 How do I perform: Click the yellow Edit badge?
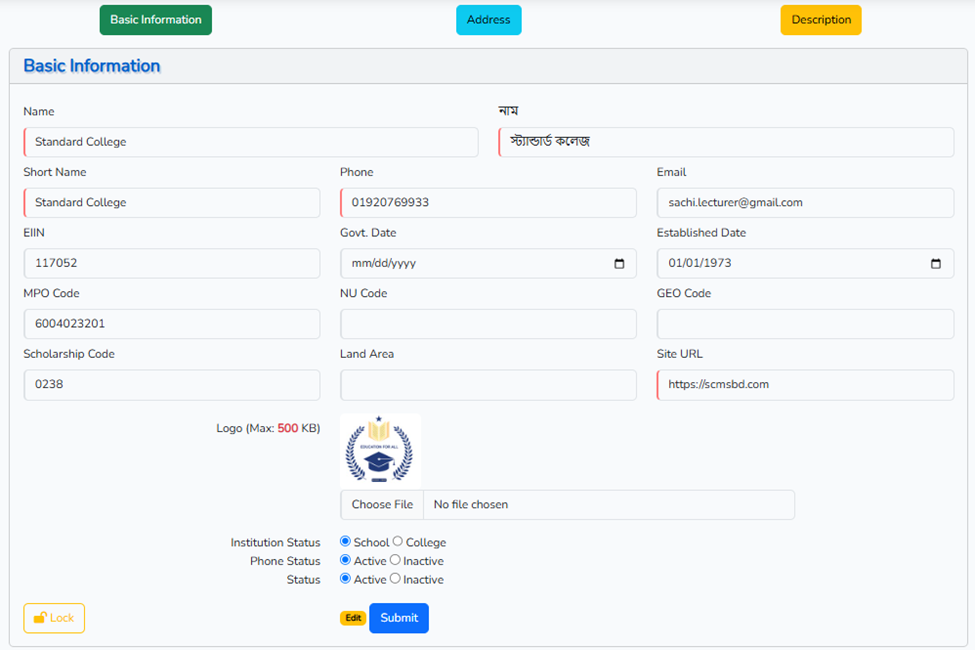[353, 618]
